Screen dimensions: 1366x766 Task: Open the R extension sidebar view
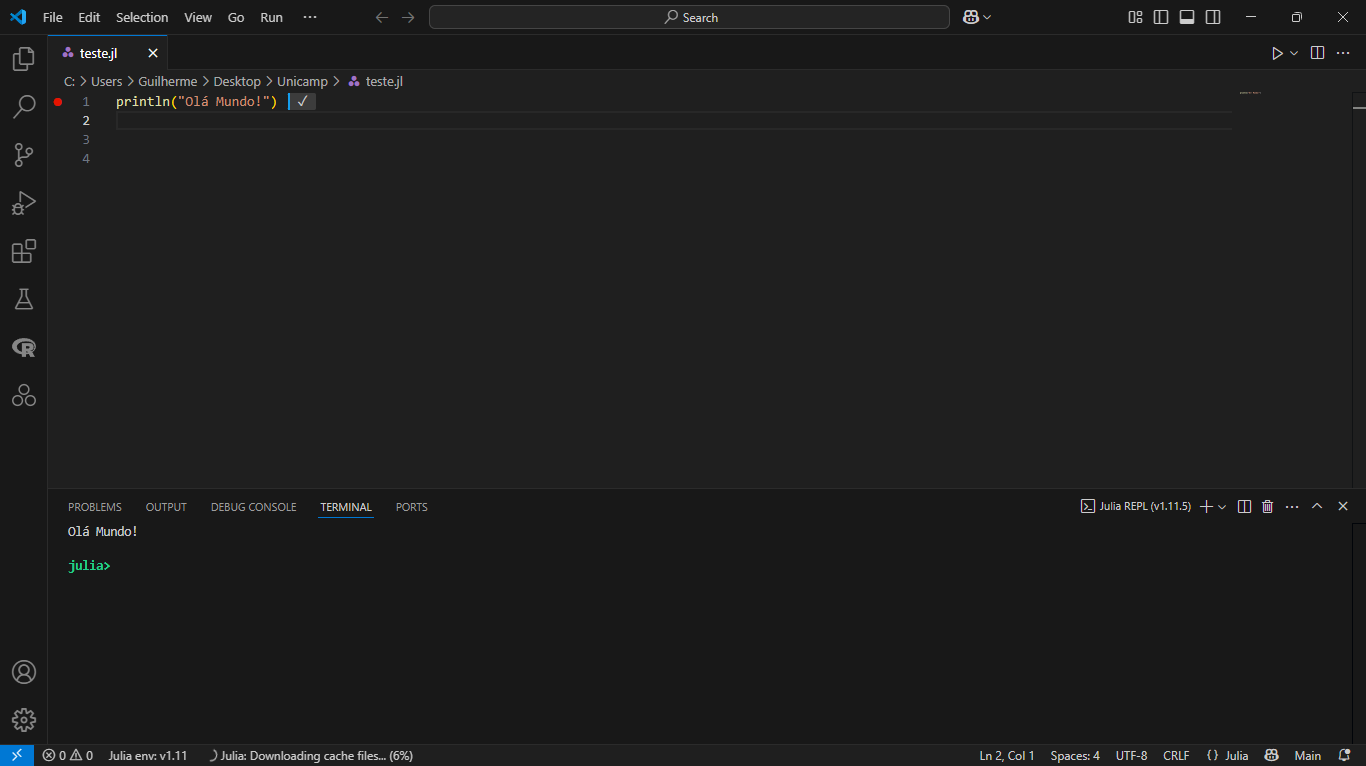23,347
